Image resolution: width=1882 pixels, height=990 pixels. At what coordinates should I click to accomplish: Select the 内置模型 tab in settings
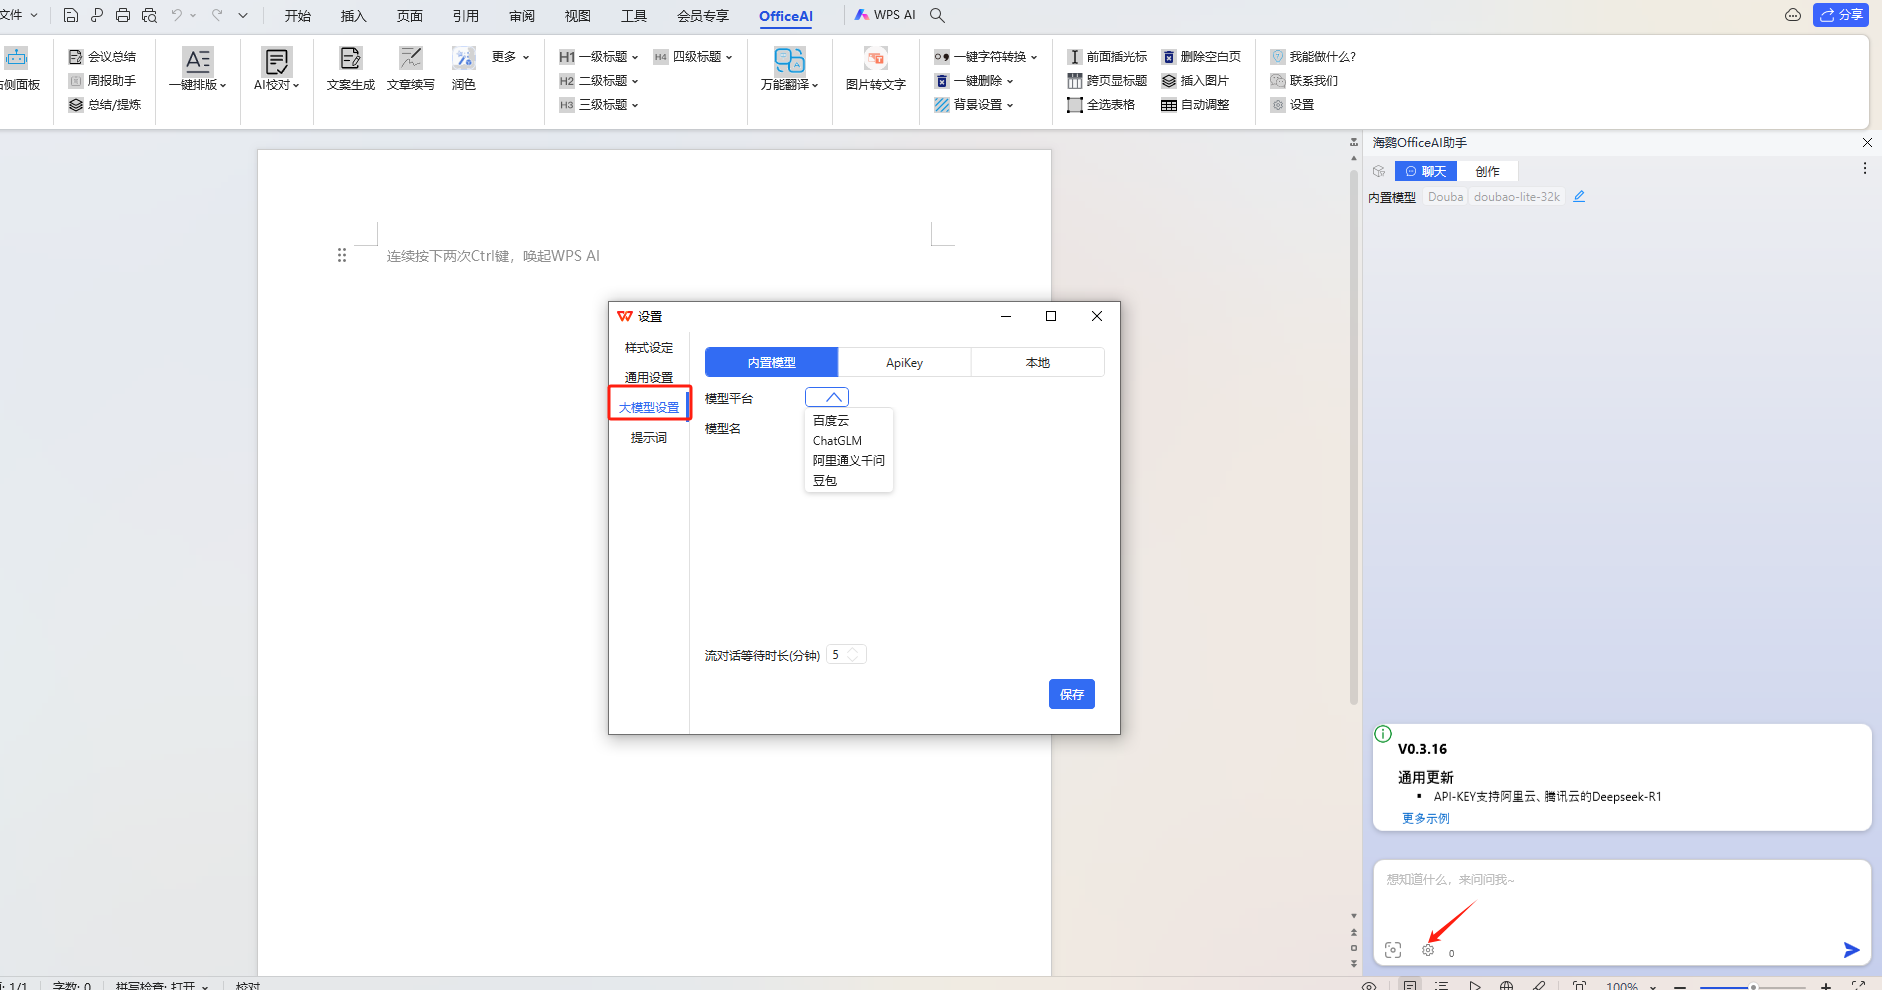[x=771, y=363]
